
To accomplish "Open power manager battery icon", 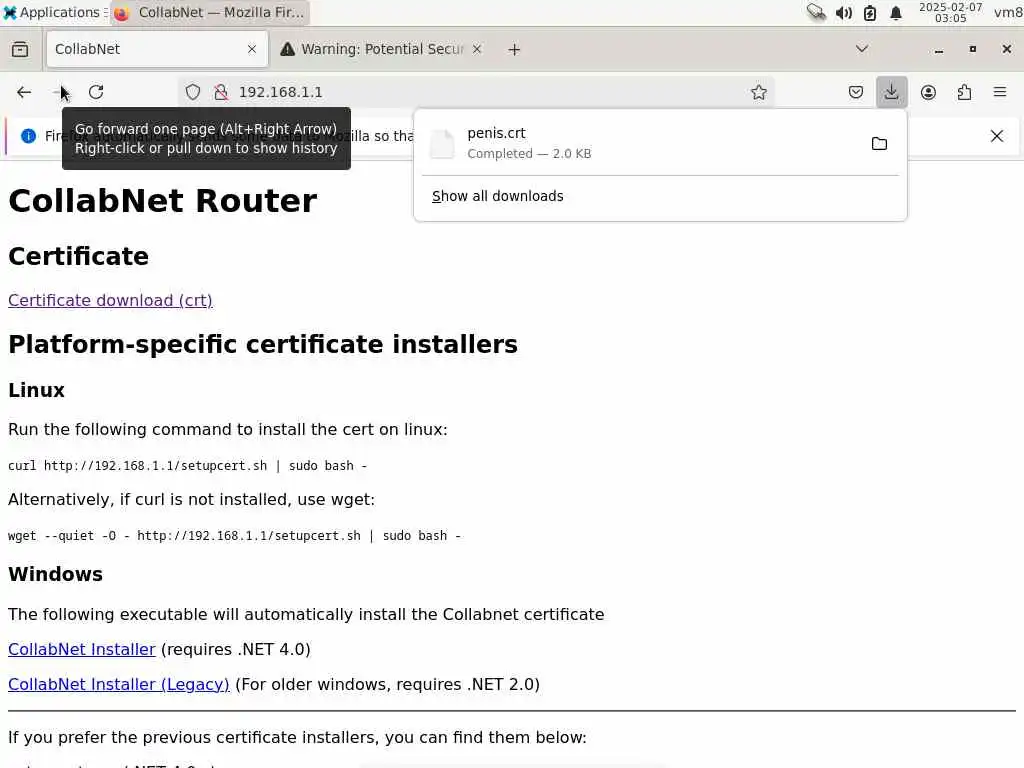I will coord(870,12).
